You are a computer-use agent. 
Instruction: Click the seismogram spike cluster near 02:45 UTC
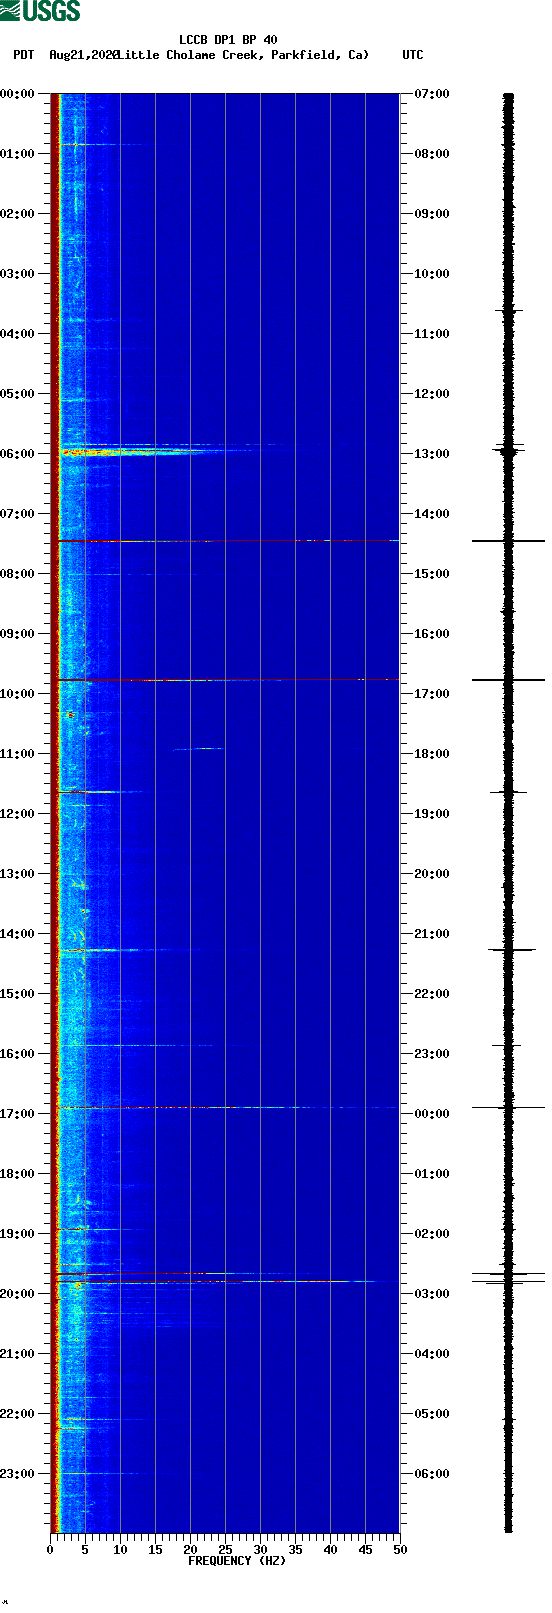tap(508, 1278)
